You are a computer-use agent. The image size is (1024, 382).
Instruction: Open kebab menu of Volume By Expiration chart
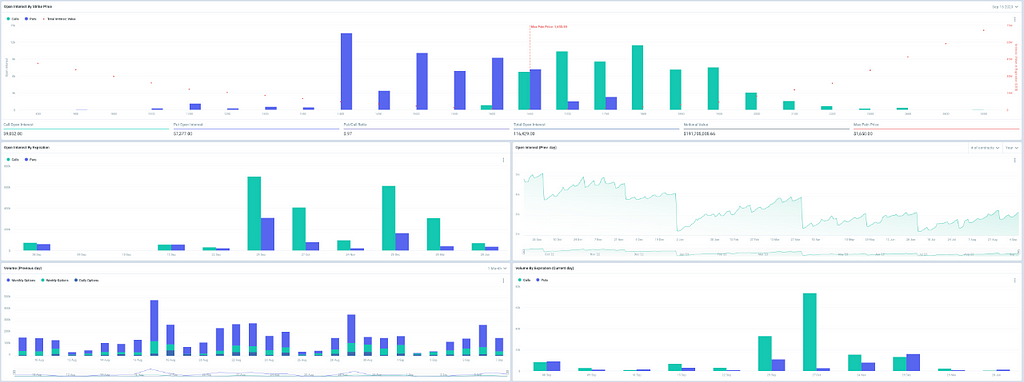(x=1014, y=280)
